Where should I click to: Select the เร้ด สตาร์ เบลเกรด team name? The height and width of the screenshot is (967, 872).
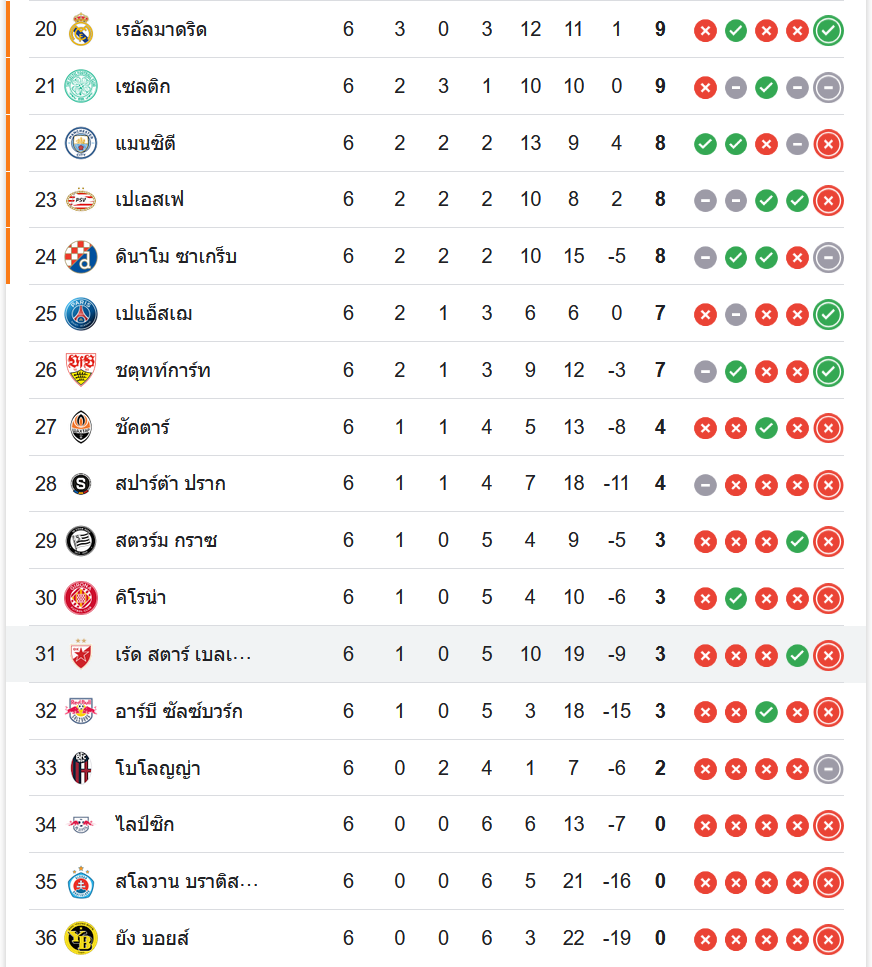coord(183,655)
